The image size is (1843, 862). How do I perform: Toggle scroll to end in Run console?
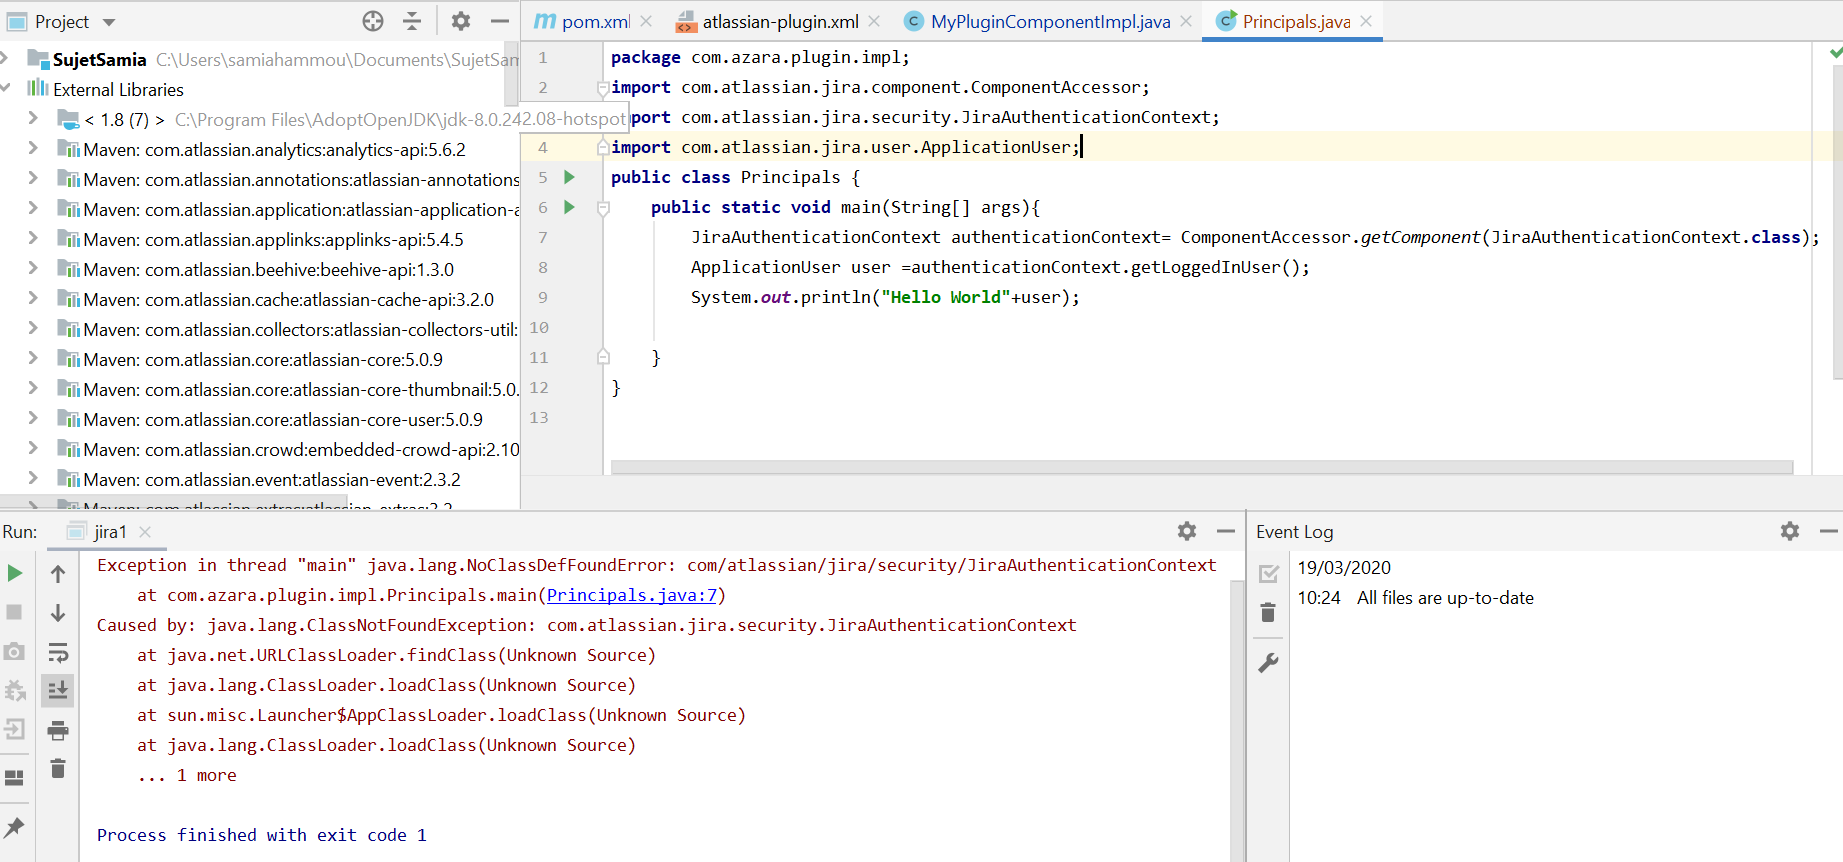[x=58, y=690]
